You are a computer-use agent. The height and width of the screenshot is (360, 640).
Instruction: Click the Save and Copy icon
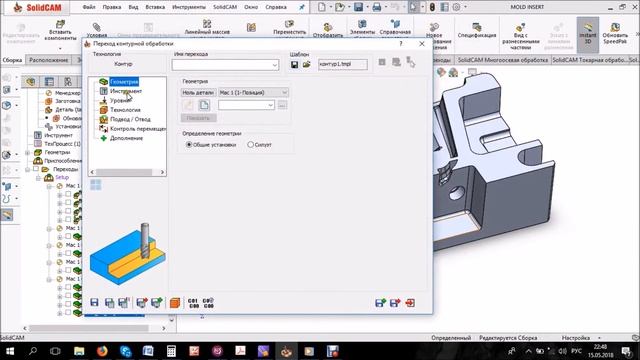point(109,302)
